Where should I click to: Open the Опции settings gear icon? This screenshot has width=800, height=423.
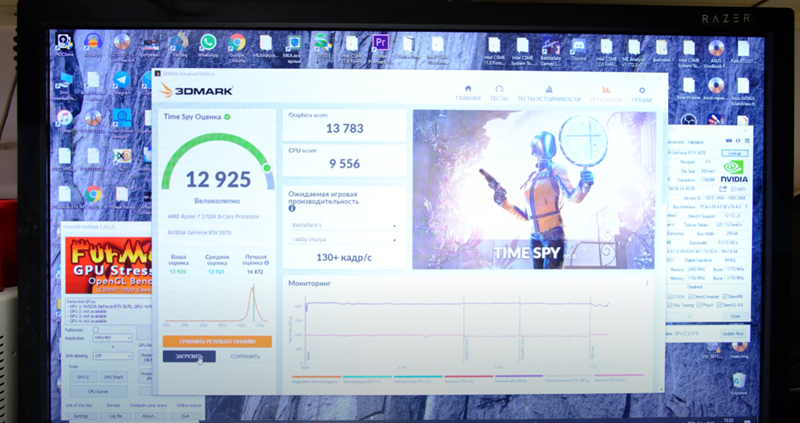point(642,92)
